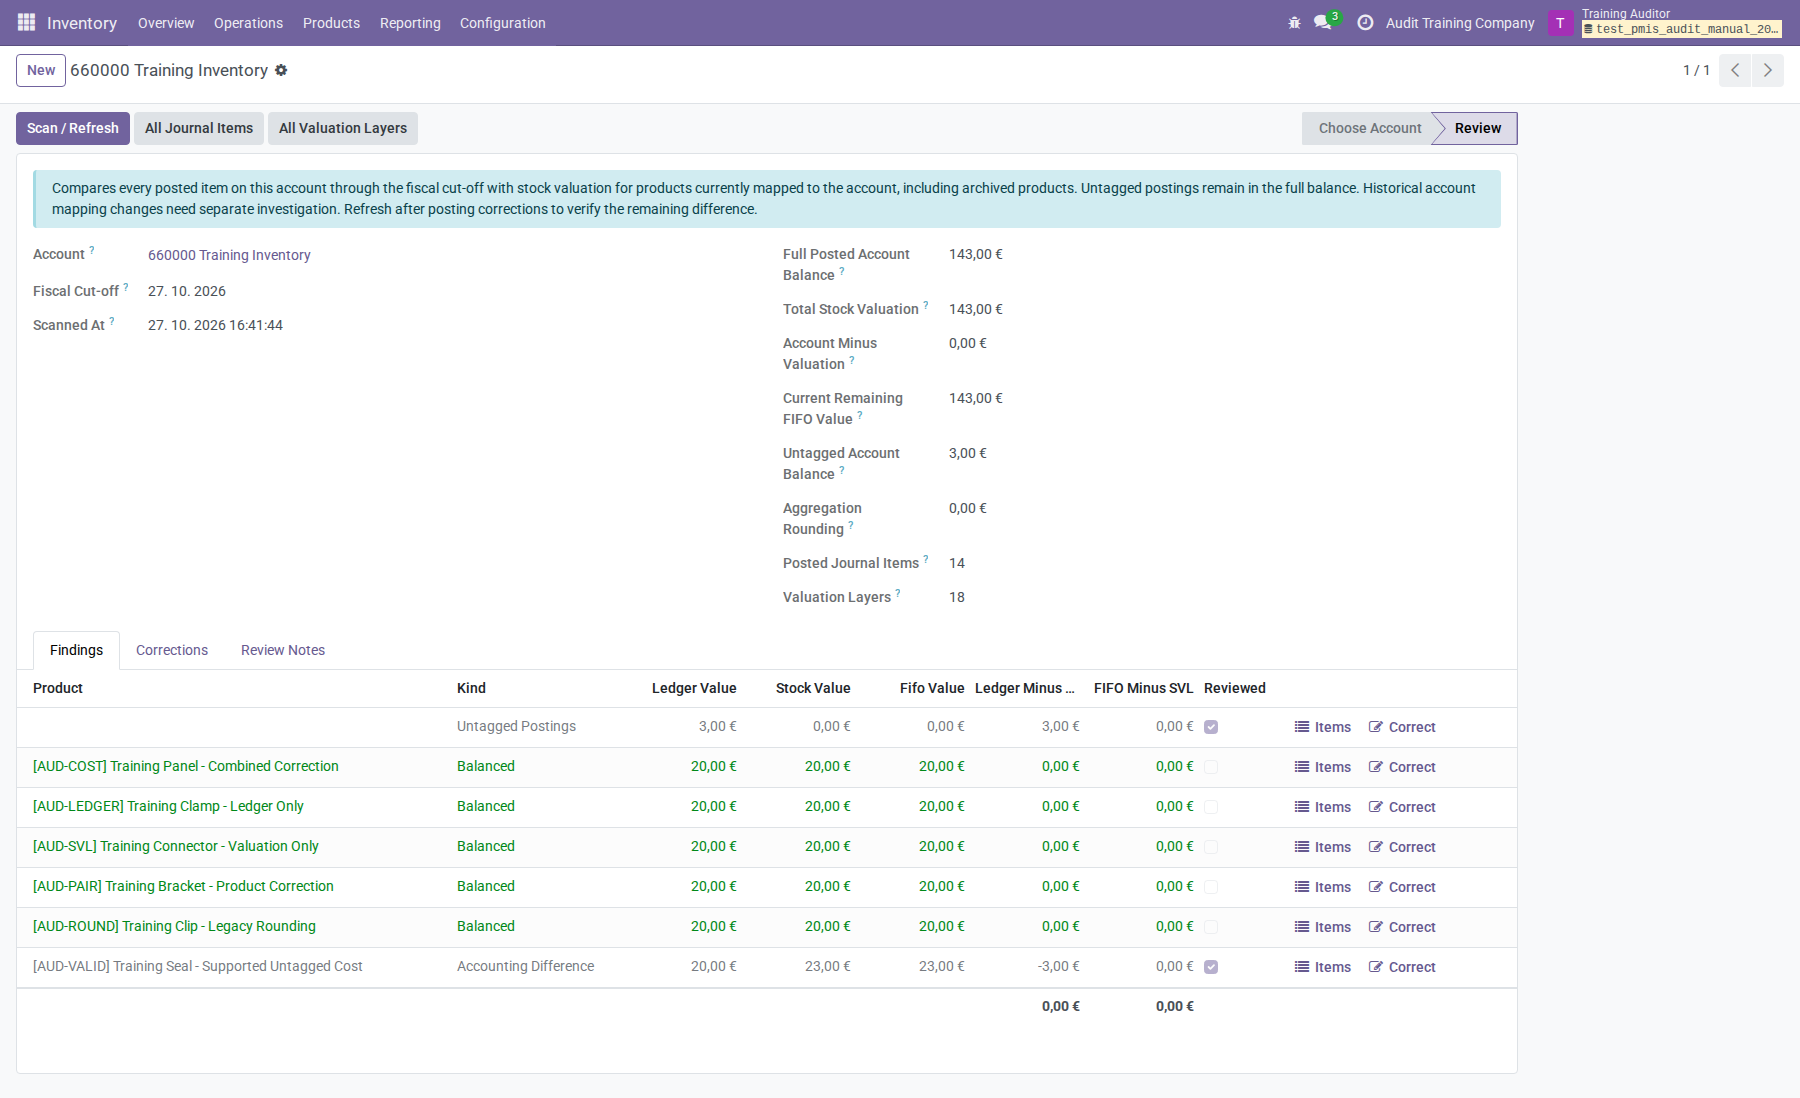Open the gear actions menu beside title
The image size is (1800, 1098).
281,70
